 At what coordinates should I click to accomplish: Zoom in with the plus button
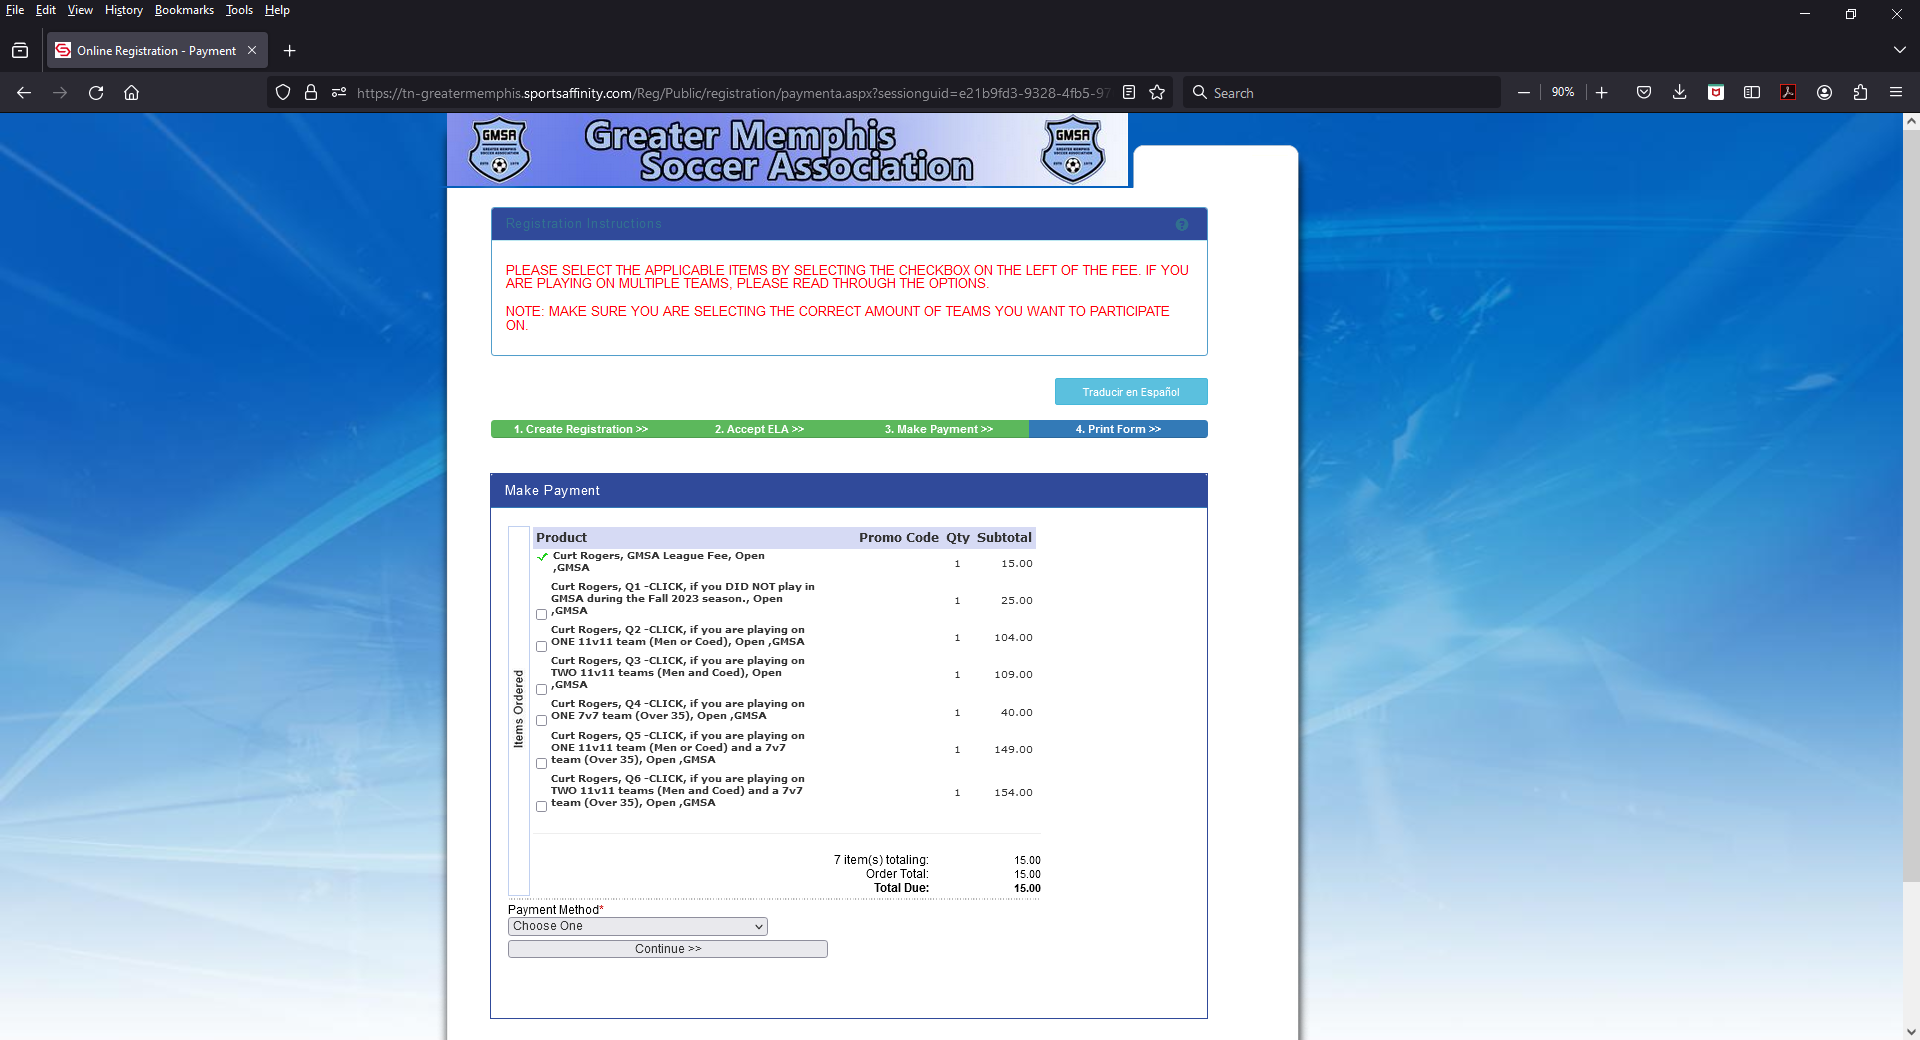click(1602, 93)
